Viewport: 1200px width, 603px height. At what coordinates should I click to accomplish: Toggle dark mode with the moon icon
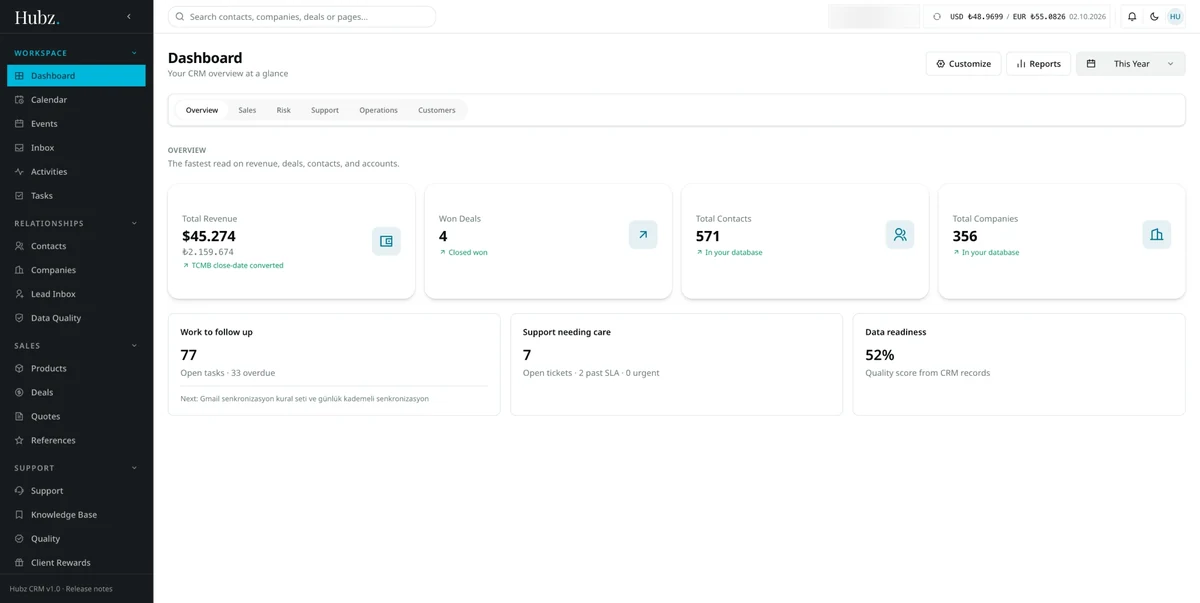[x=1154, y=17]
